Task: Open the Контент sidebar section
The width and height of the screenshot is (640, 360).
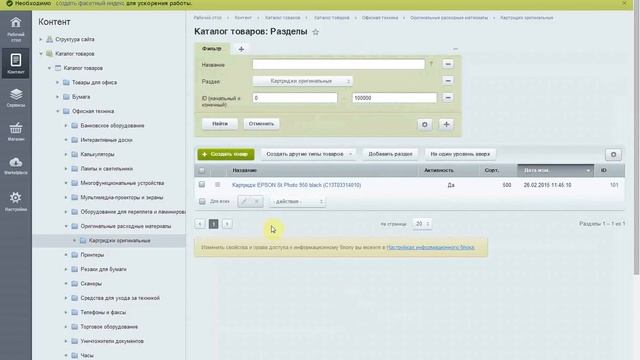Action: (x=16, y=63)
